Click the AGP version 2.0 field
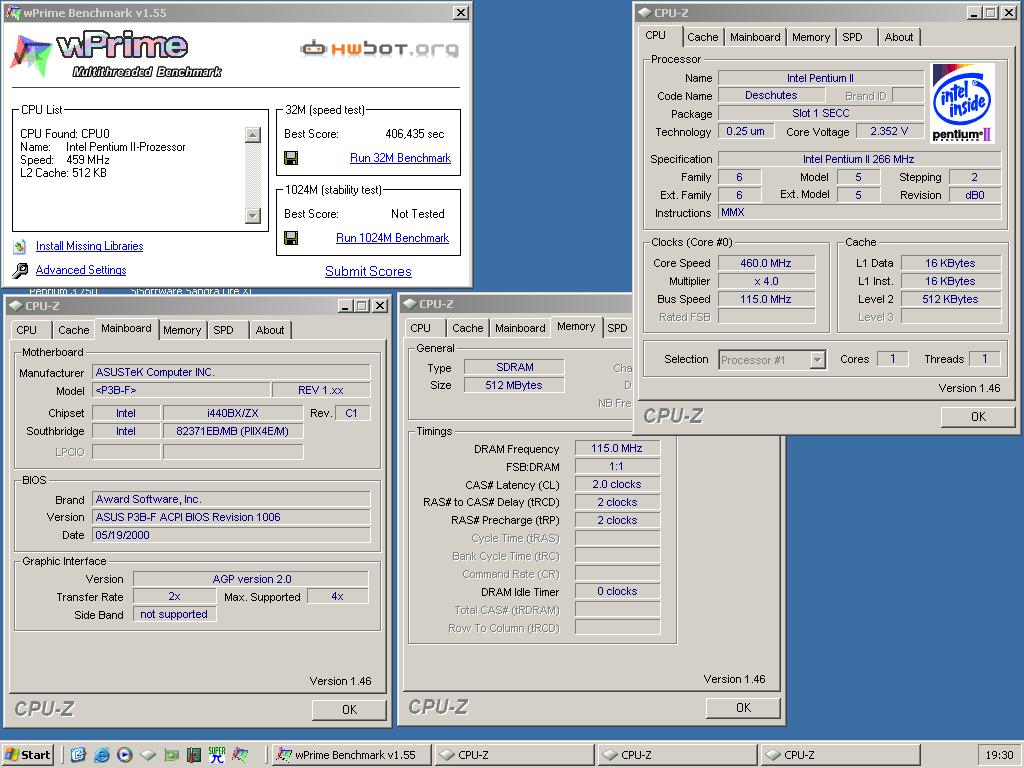The image size is (1024, 768). 251,579
